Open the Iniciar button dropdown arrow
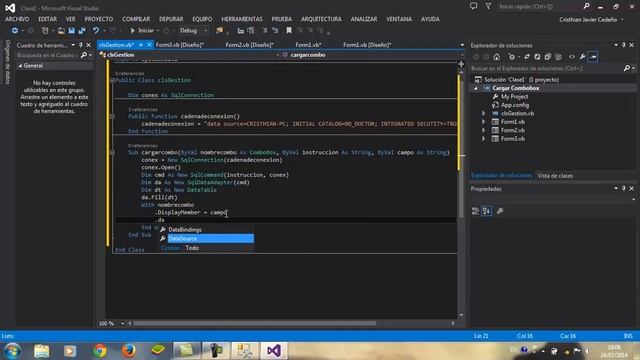640x360 pixels. 158,31
